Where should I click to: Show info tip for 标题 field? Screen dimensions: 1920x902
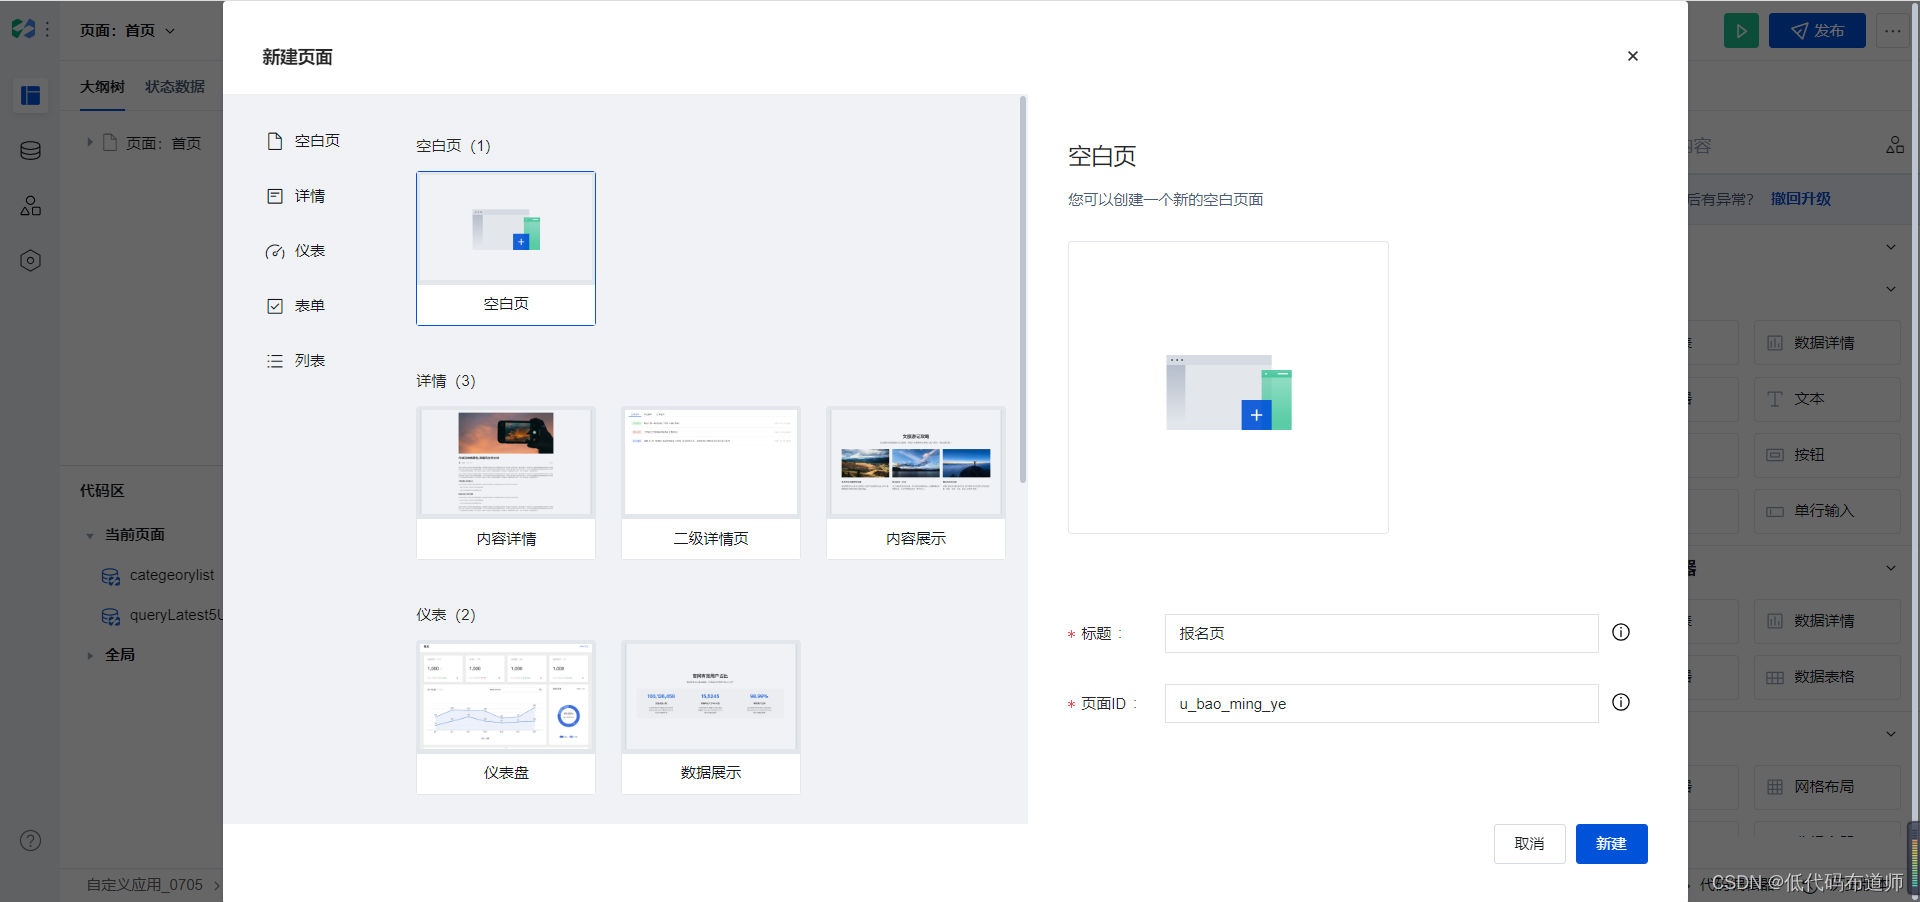[1621, 632]
